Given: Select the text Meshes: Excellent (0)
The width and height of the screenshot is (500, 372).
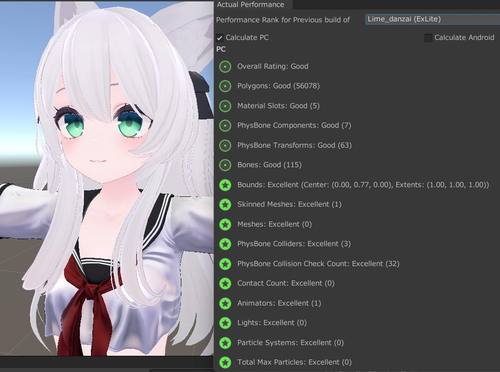Looking at the screenshot, I should point(275,224).
